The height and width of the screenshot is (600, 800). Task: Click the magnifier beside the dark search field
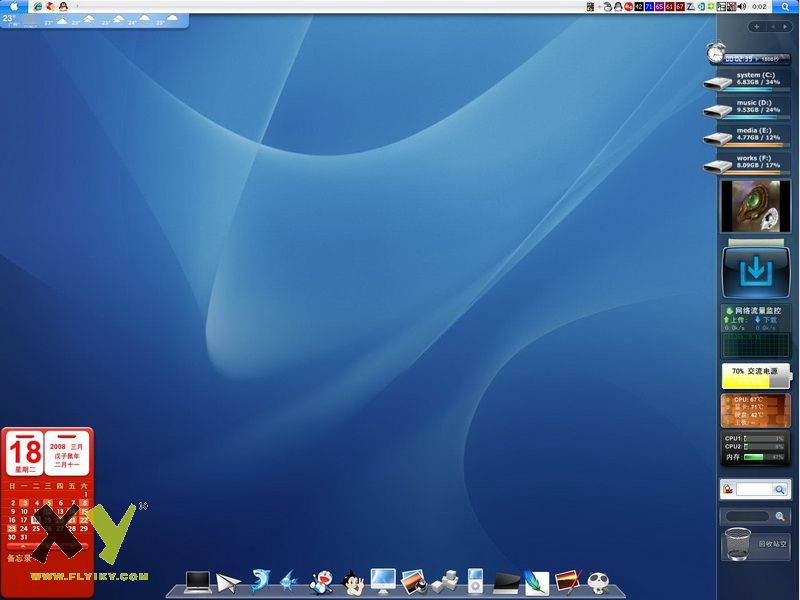[780, 516]
